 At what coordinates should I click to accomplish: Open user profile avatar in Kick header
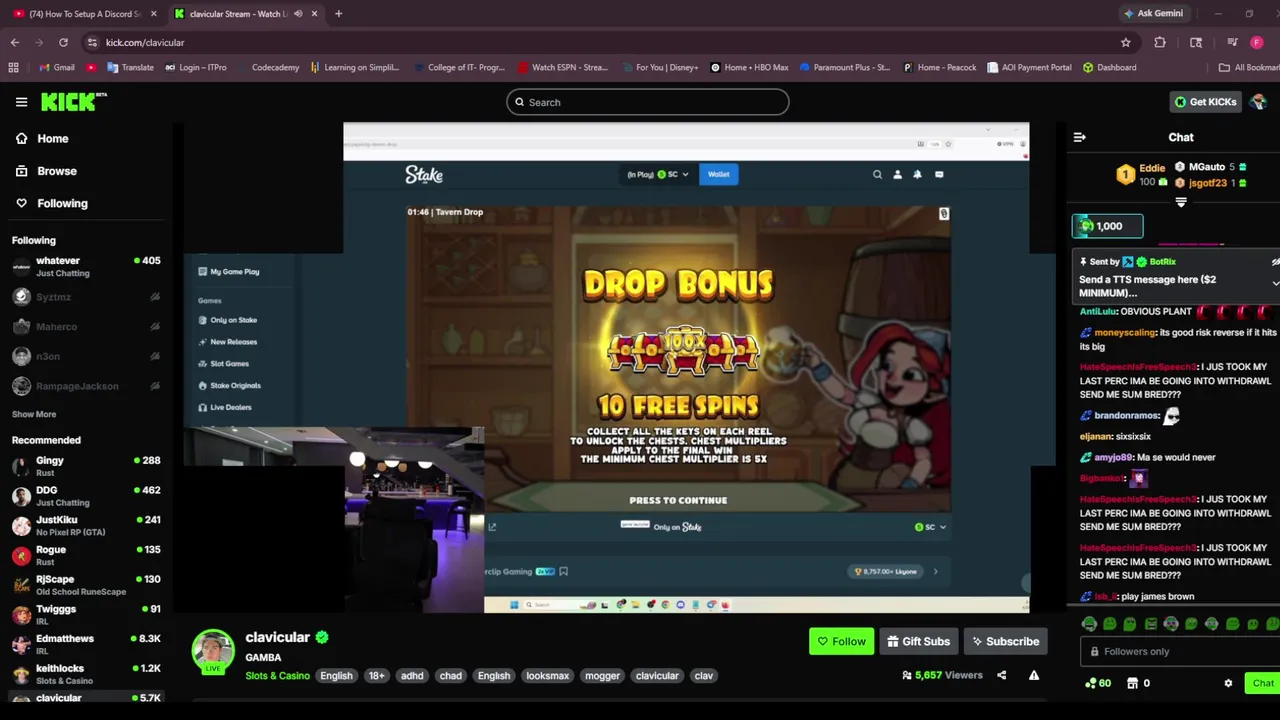click(1258, 102)
